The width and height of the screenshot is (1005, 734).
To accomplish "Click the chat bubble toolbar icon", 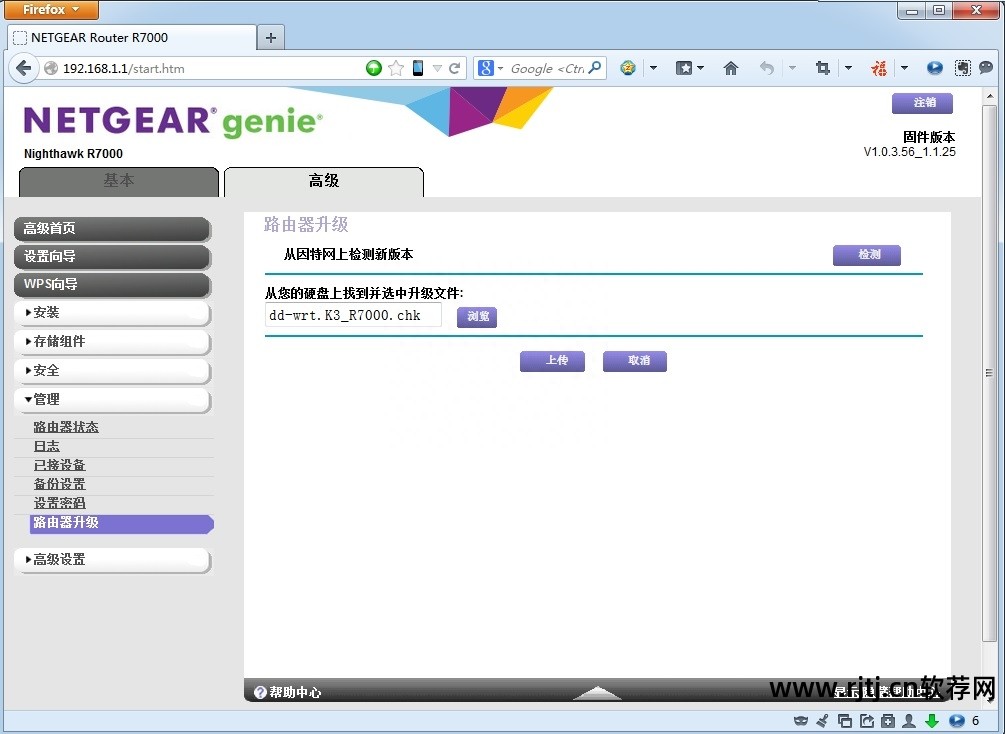I will coord(986,67).
